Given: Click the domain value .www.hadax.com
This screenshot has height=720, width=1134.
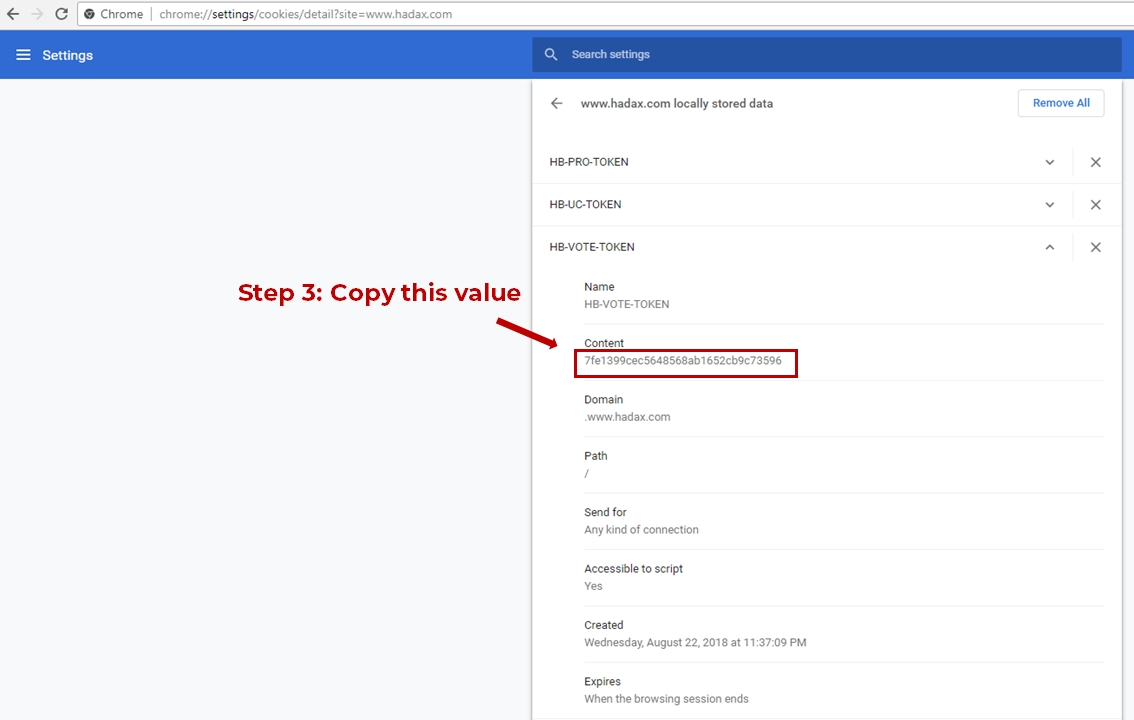Looking at the screenshot, I should [627, 417].
